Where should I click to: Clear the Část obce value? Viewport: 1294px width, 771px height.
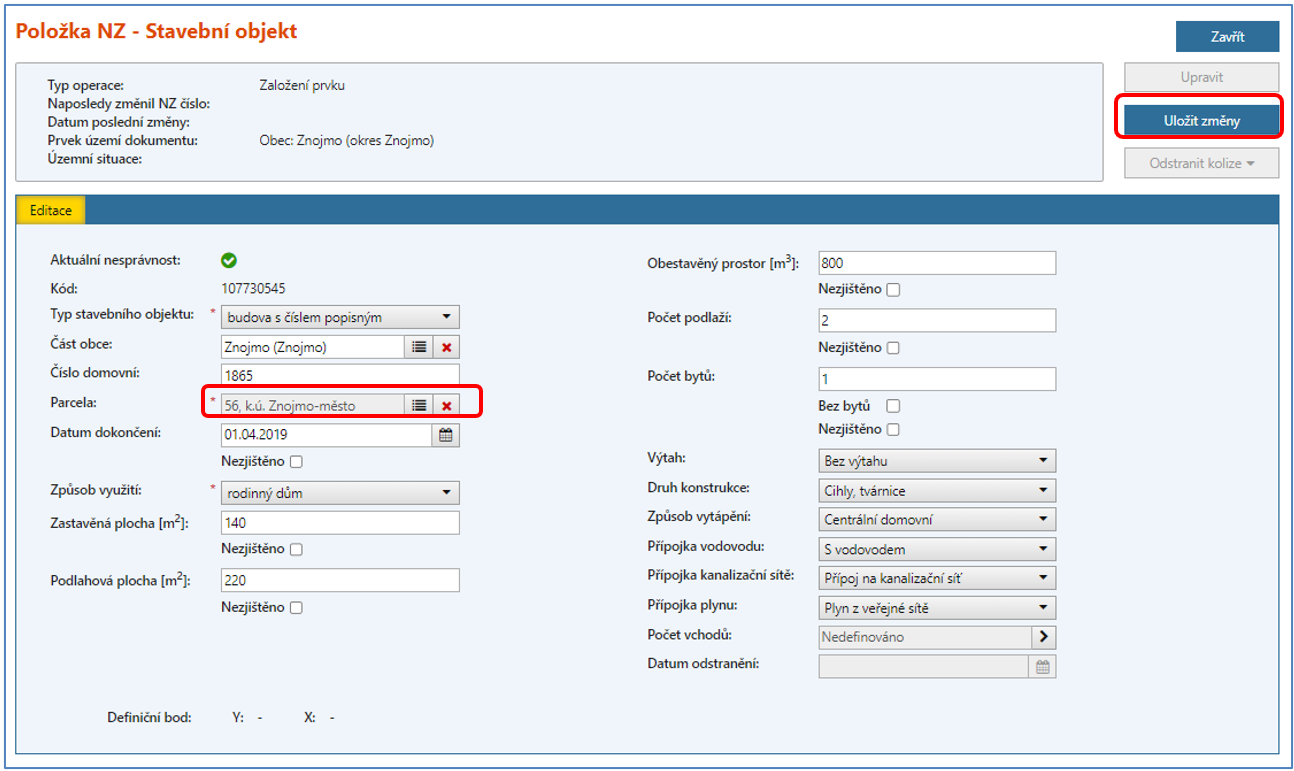point(446,347)
